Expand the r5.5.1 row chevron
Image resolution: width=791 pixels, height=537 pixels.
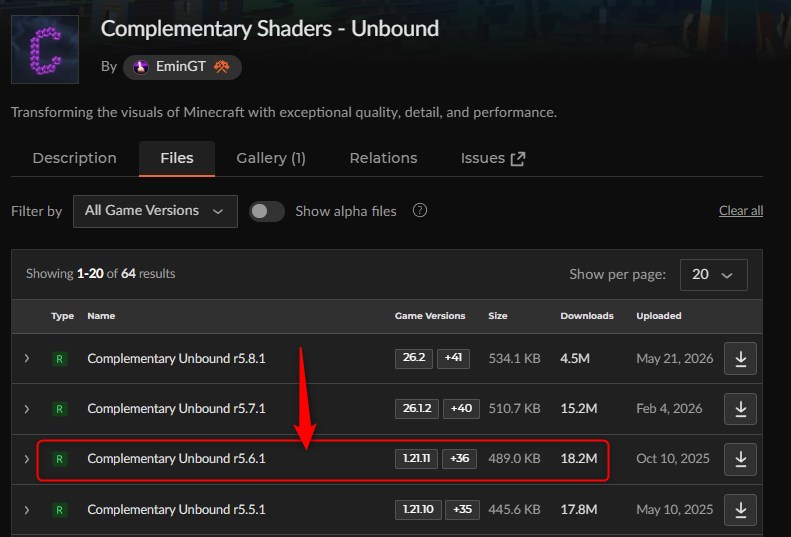point(27,510)
